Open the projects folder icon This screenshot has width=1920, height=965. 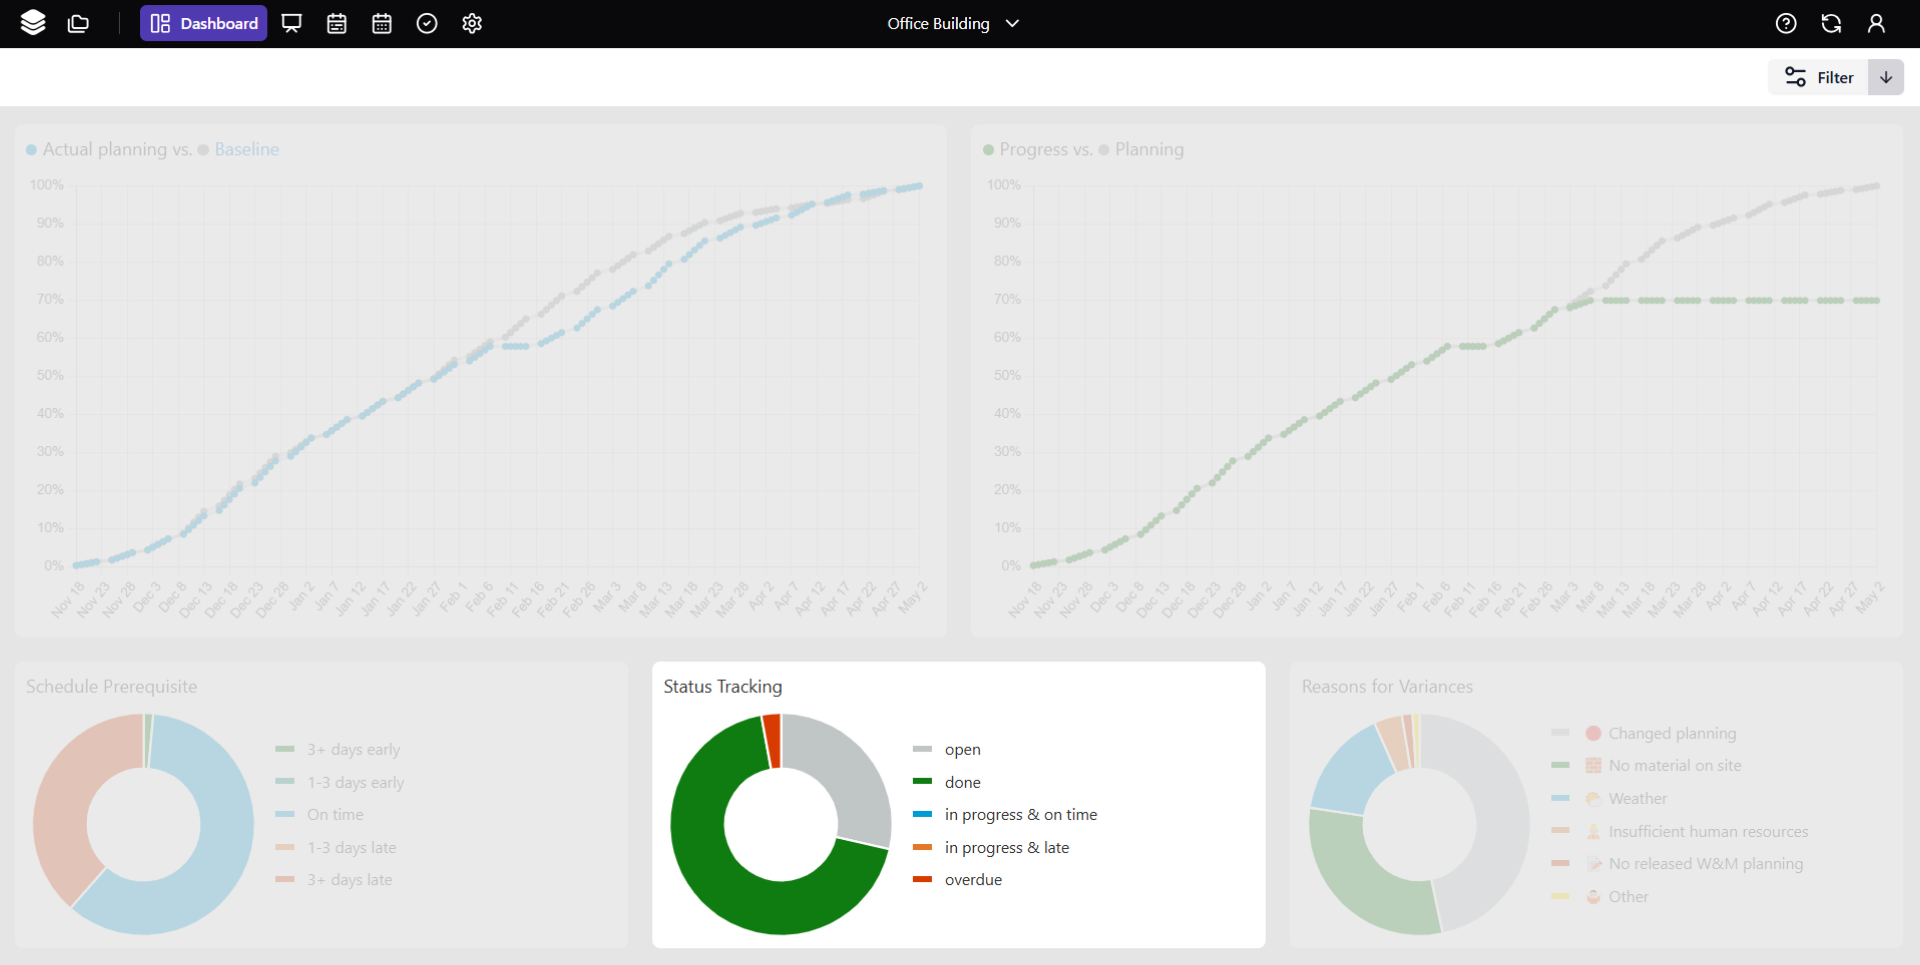click(78, 23)
